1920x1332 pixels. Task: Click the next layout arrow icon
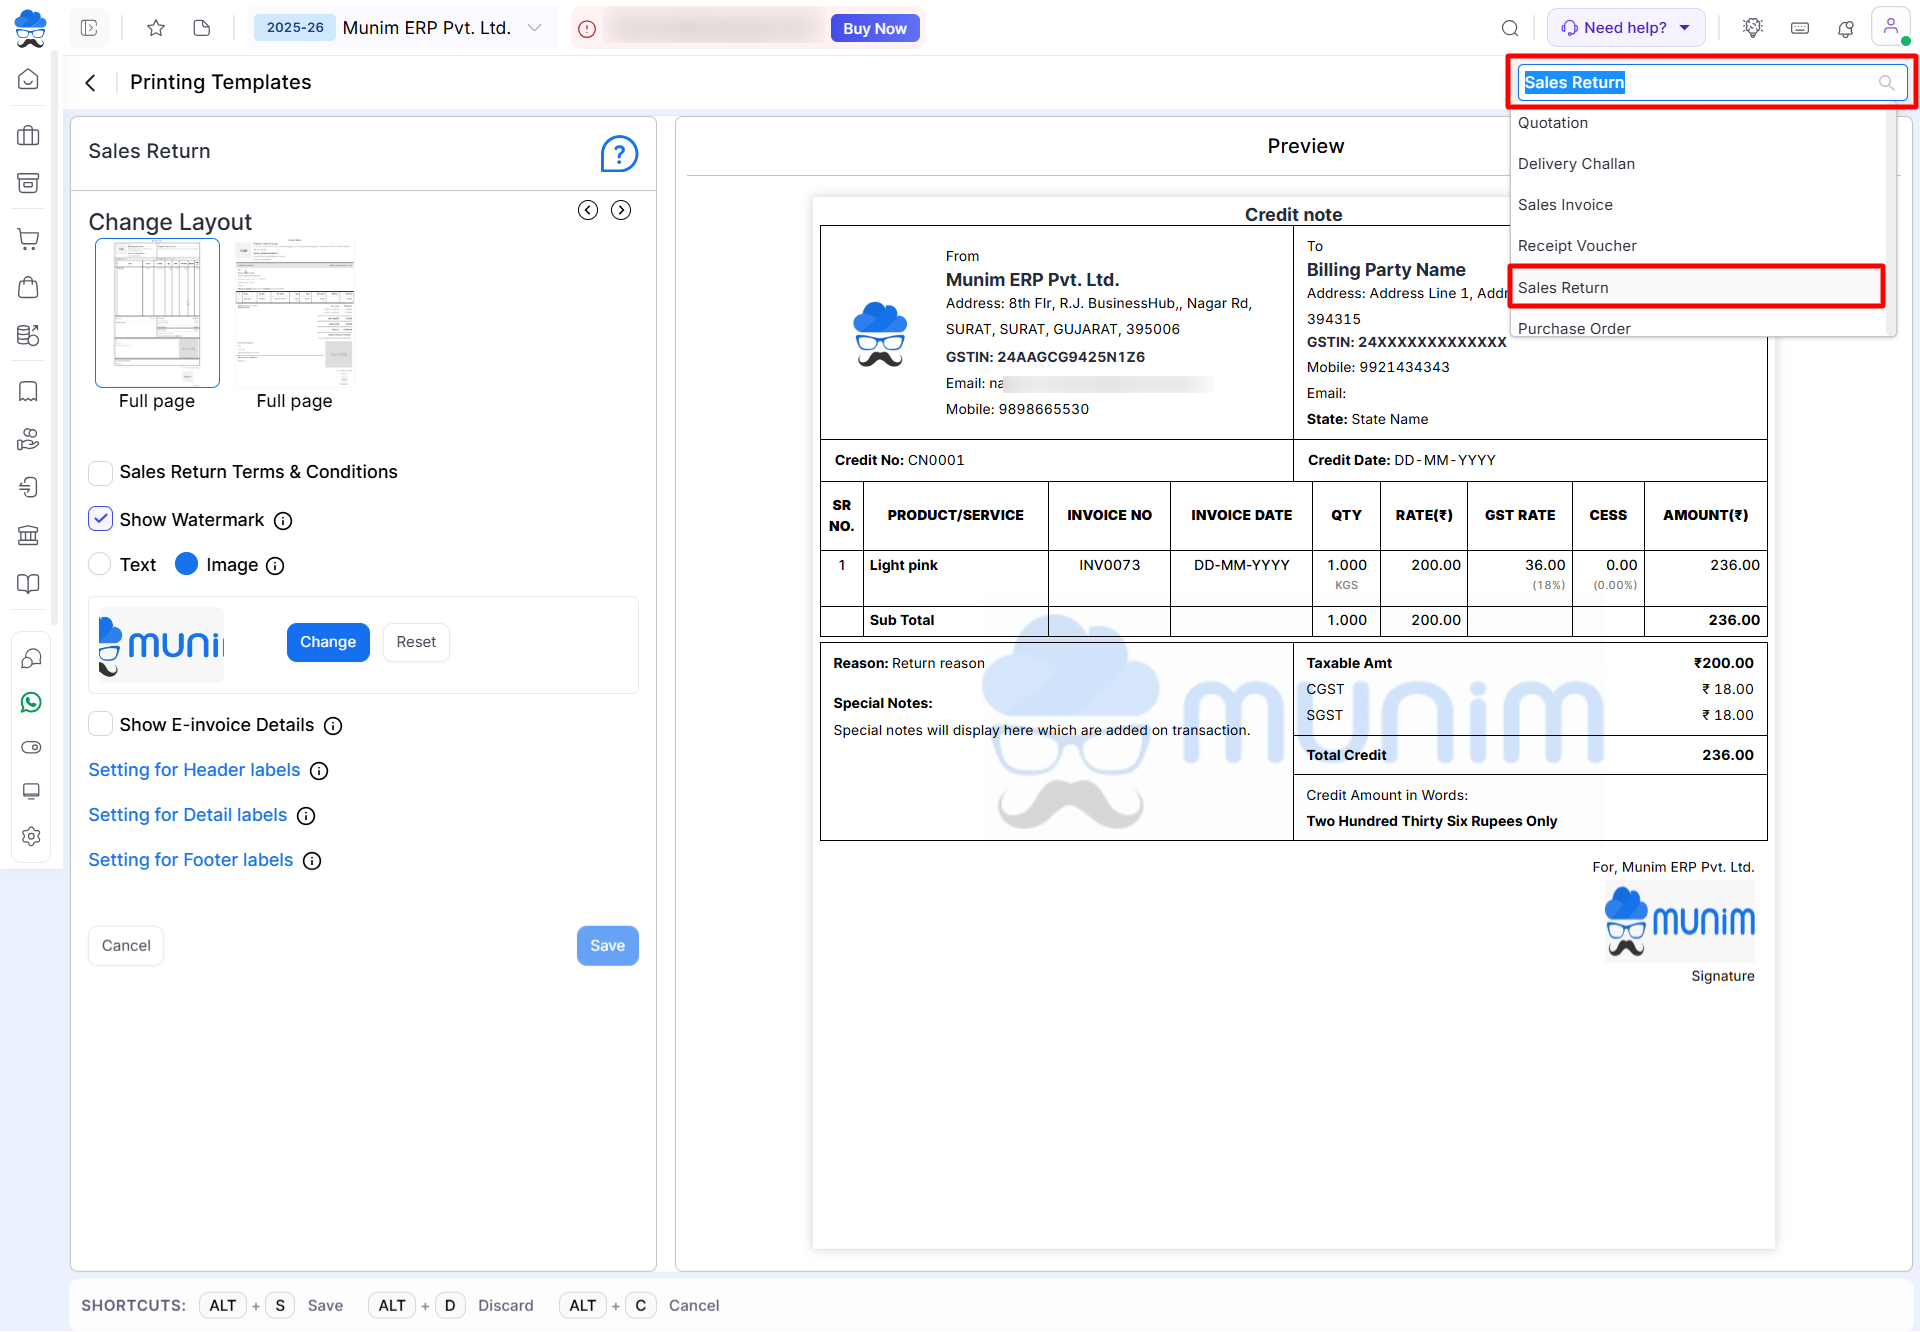tap(621, 210)
